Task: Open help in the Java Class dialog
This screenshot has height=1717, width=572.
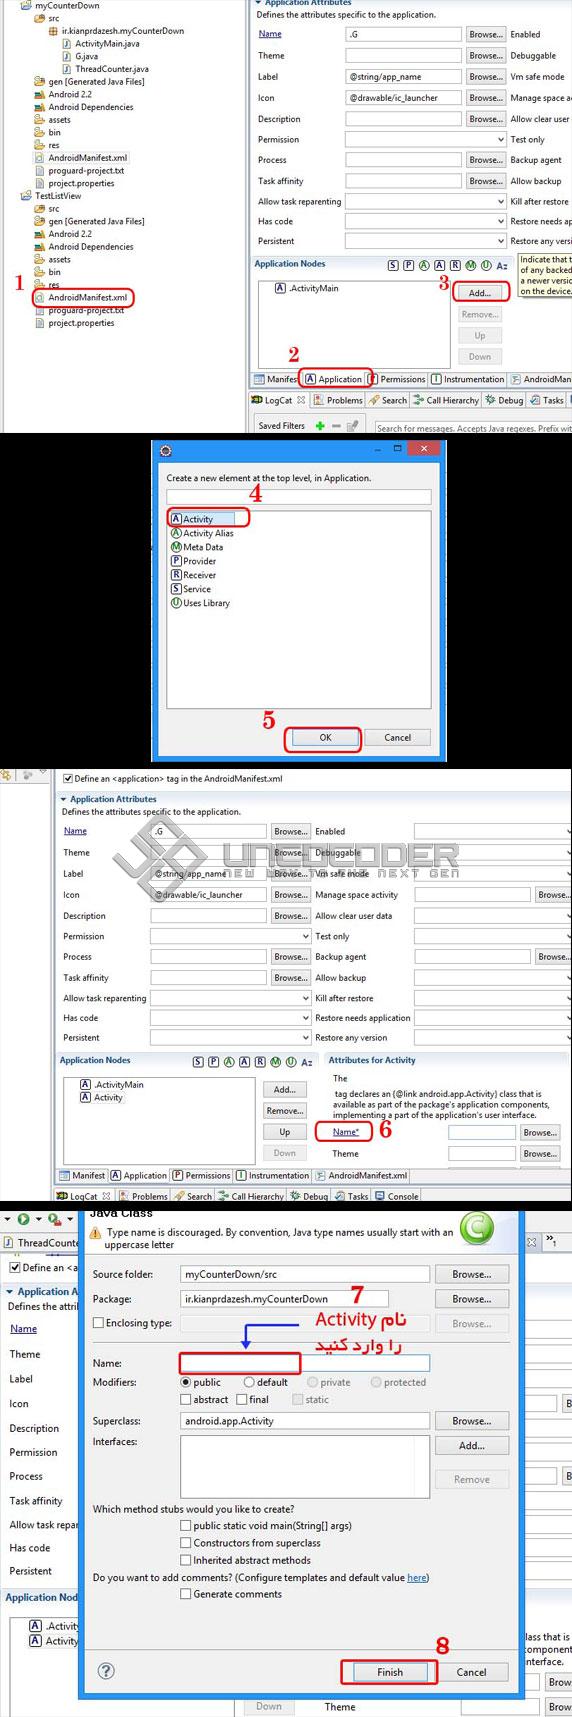Action: [x=106, y=1670]
